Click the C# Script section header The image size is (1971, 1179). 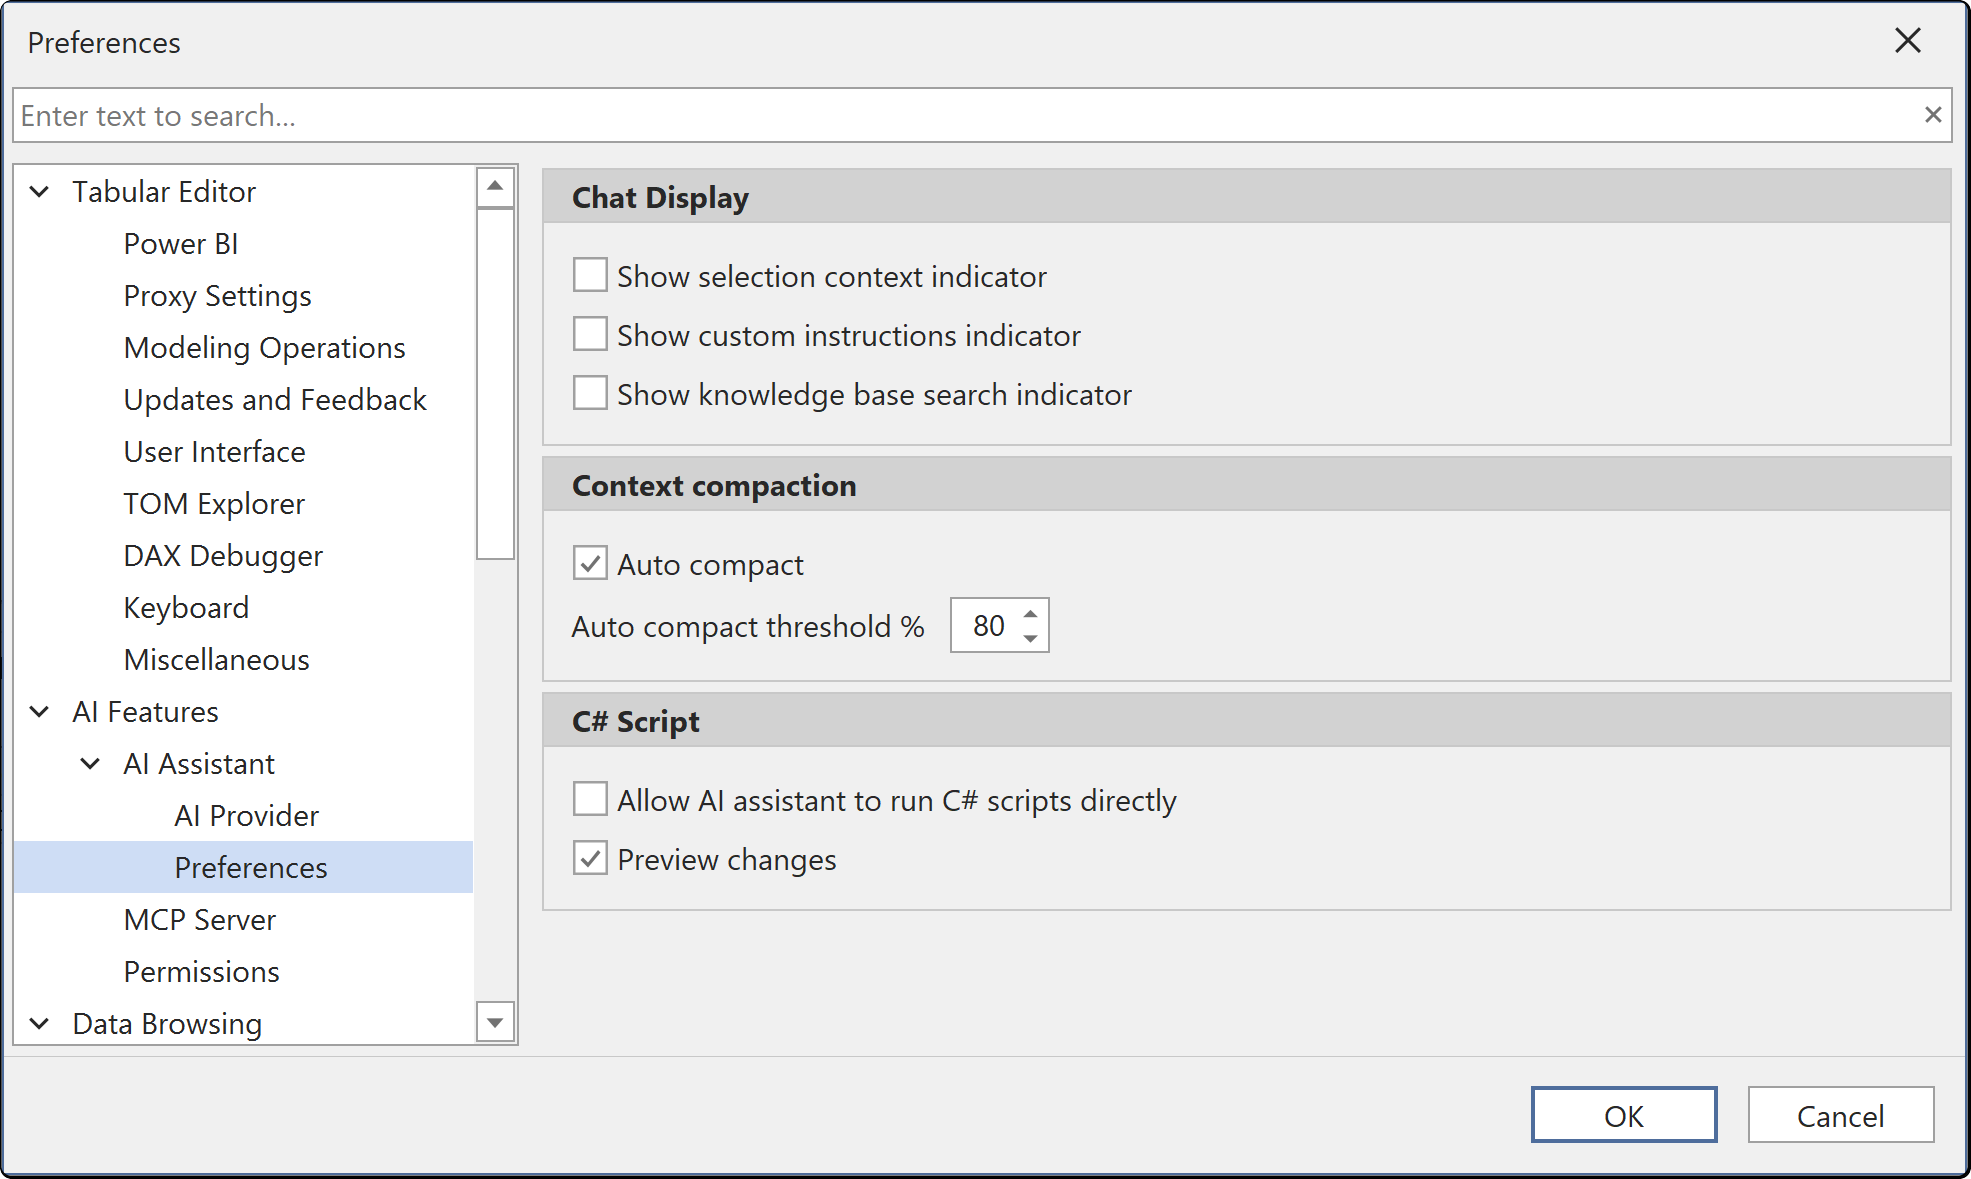click(1247, 720)
